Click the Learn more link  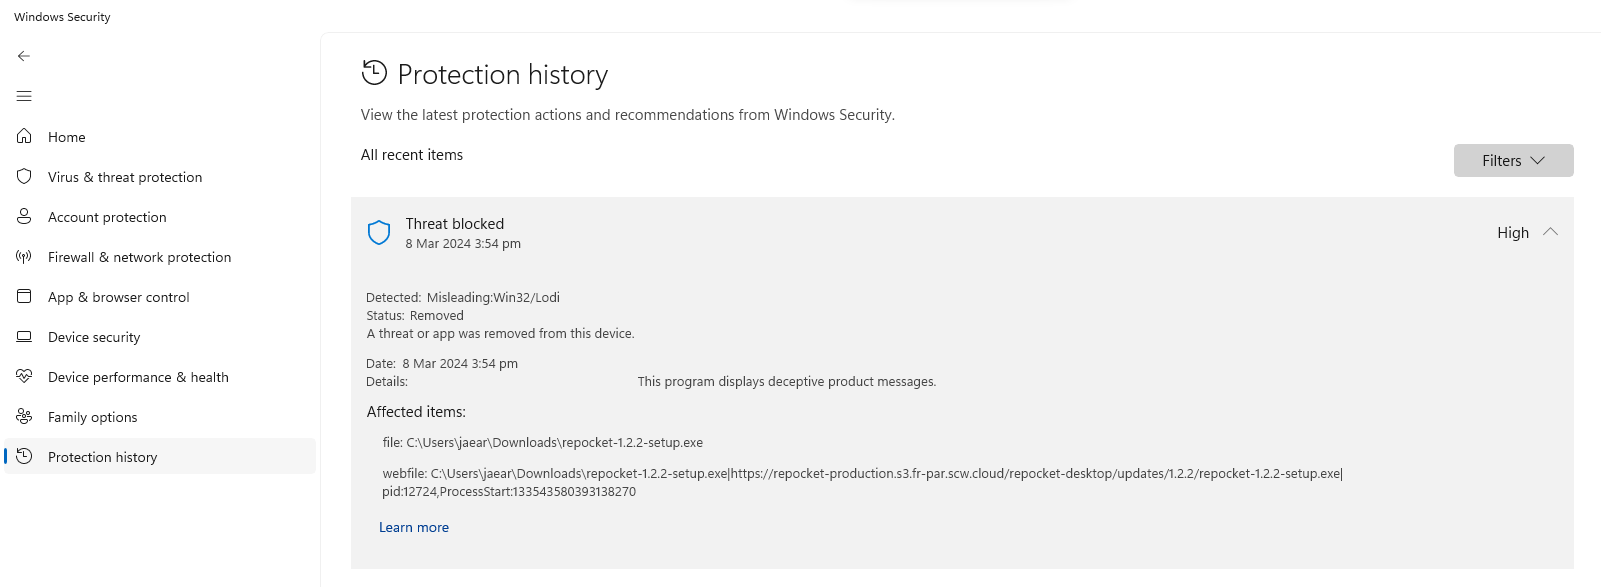(x=414, y=528)
